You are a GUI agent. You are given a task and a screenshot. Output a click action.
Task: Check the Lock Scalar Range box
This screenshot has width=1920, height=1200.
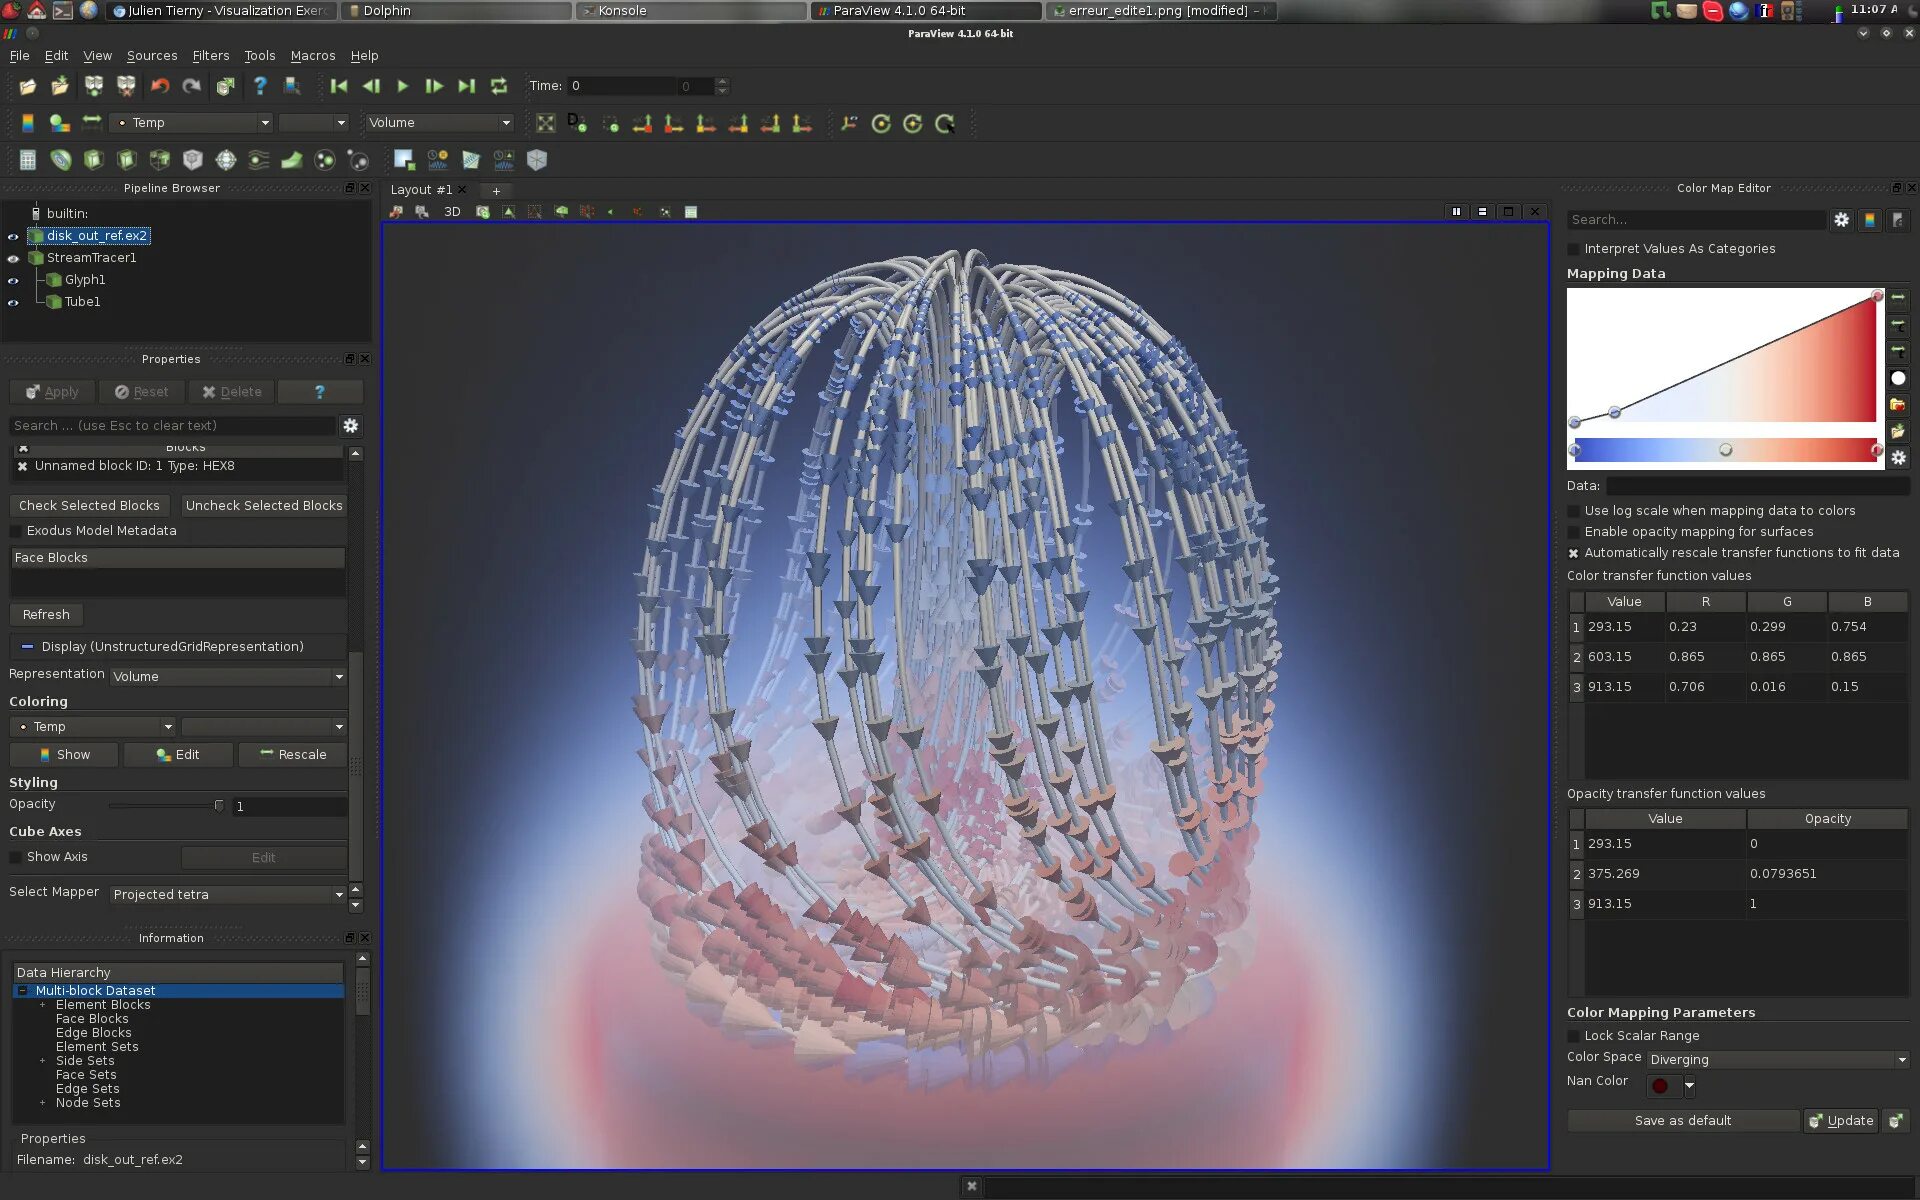[x=1574, y=1036]
